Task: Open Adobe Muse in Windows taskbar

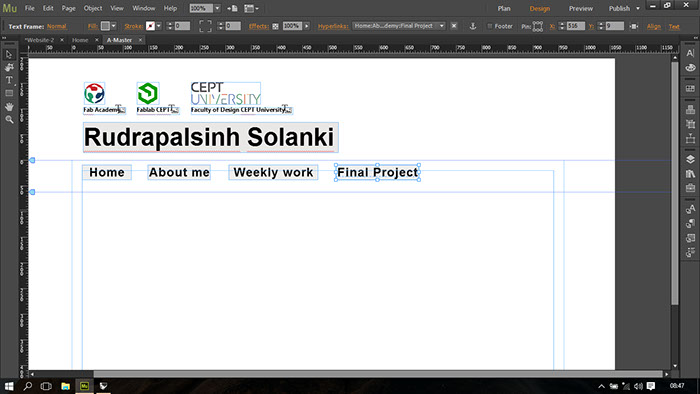Action: pos(84,386)
